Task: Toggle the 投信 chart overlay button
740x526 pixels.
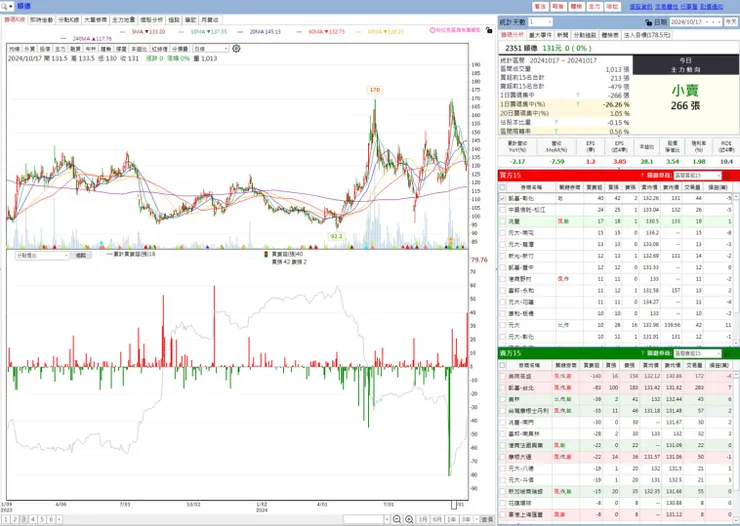Action: (44, 49)
